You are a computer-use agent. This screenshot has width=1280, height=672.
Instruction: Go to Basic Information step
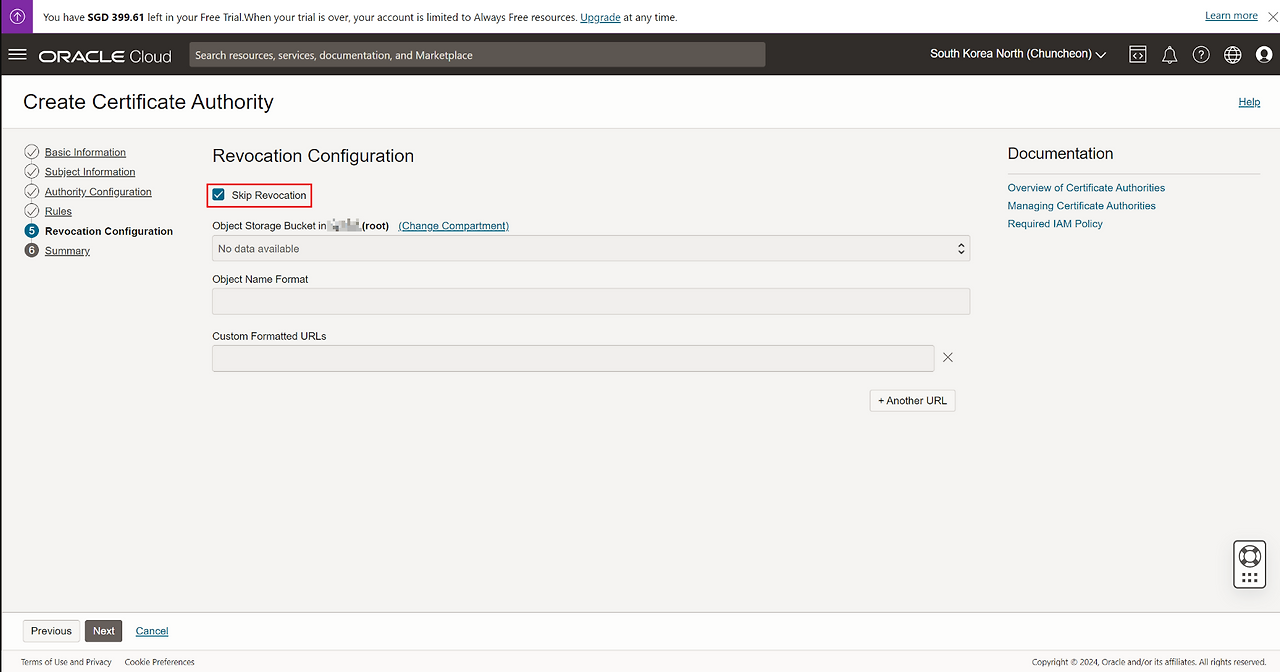[85, 153]
